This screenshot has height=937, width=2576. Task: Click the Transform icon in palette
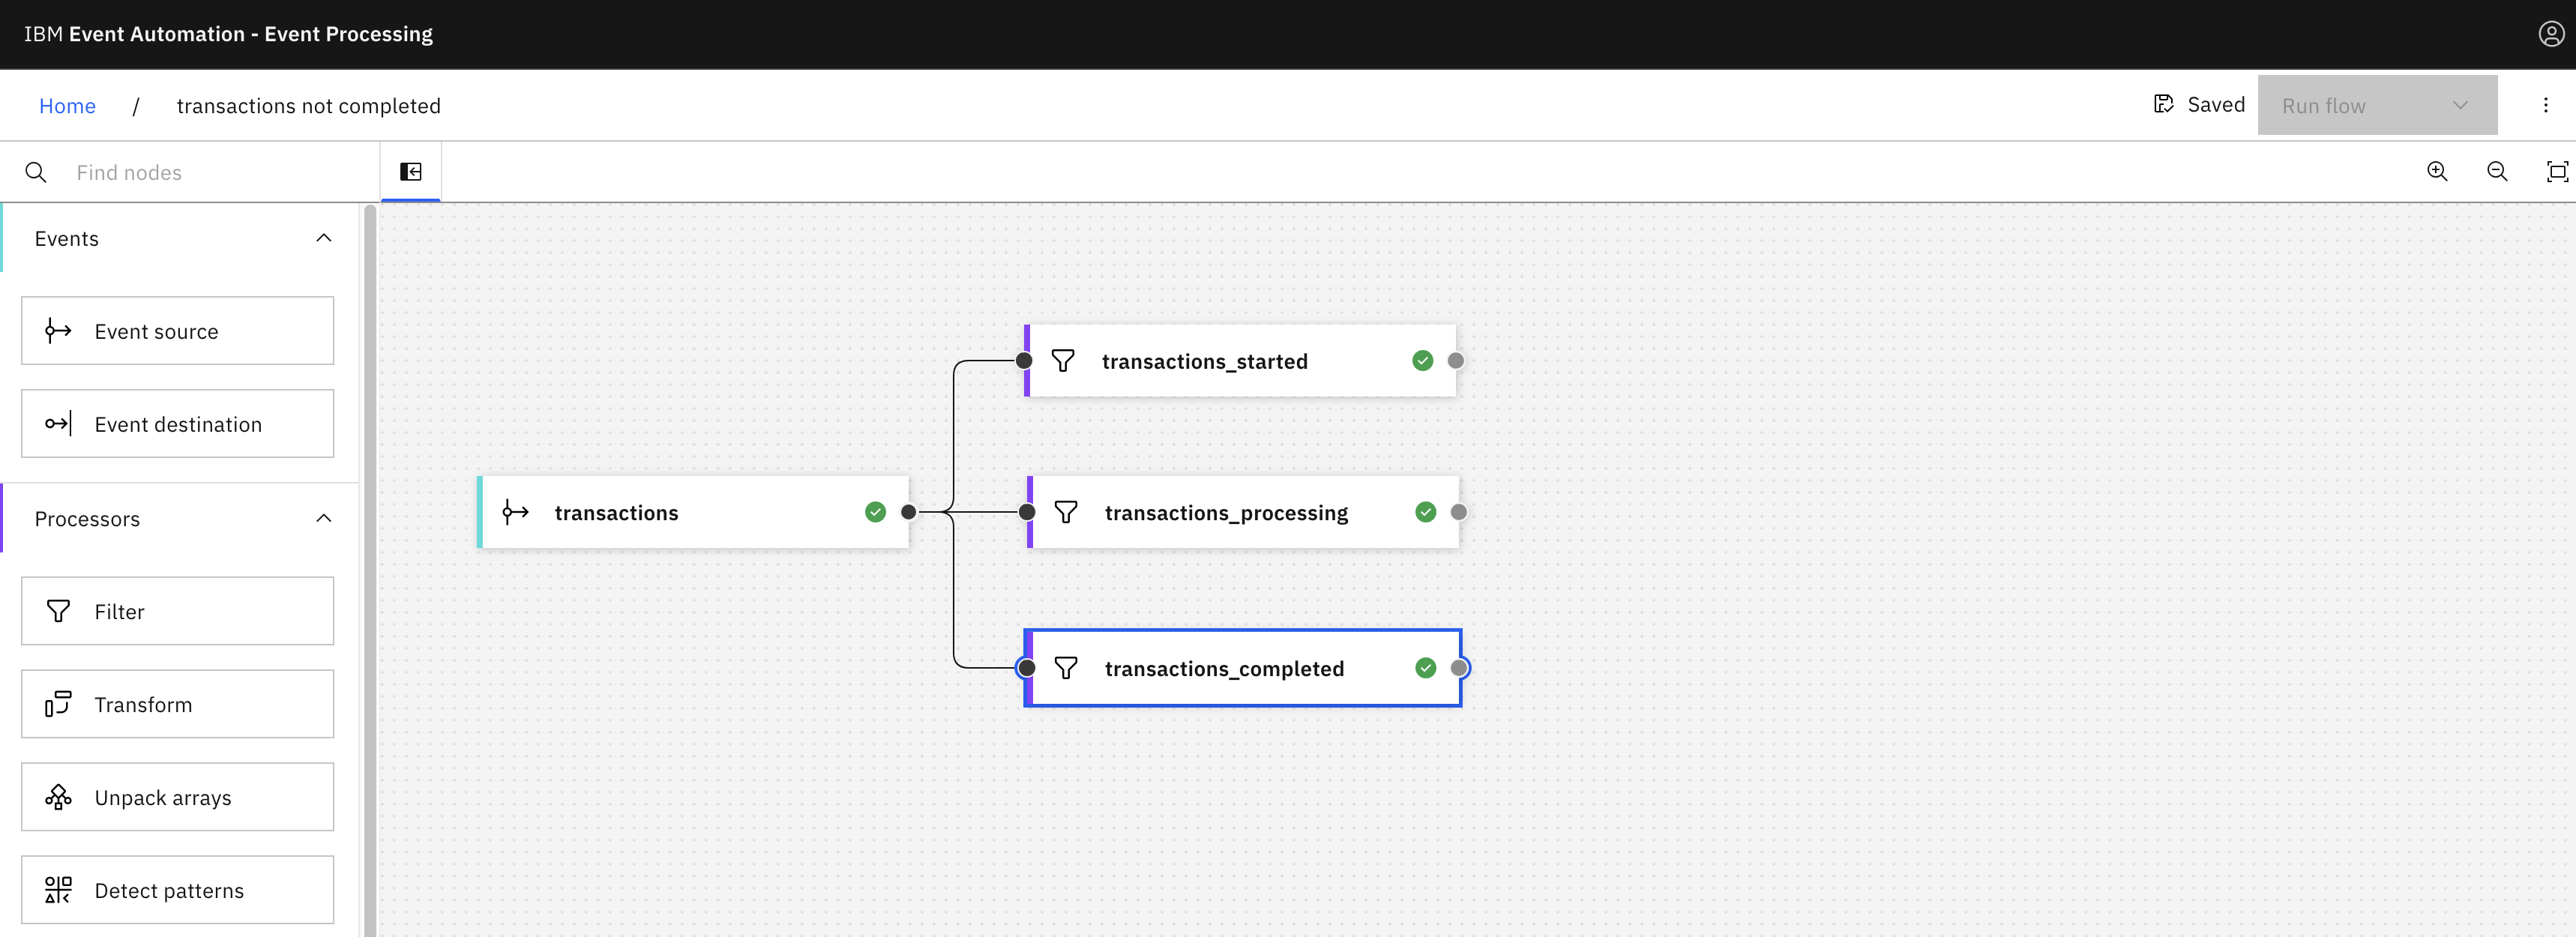(x=58, y=704)
